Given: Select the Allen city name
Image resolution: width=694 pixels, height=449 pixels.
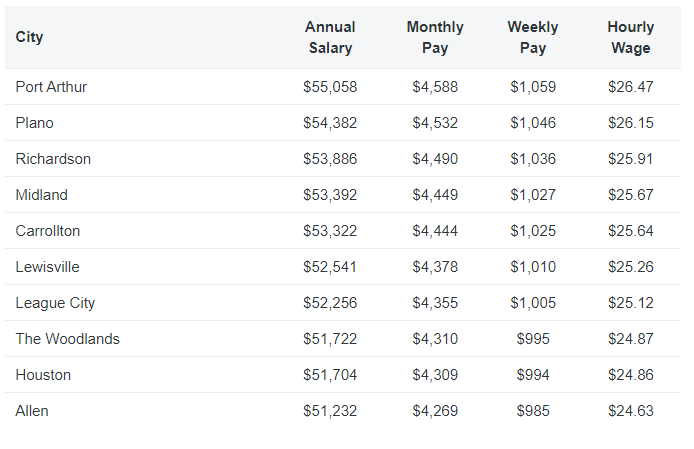Looking at the screenshot, I should point(32,411).
